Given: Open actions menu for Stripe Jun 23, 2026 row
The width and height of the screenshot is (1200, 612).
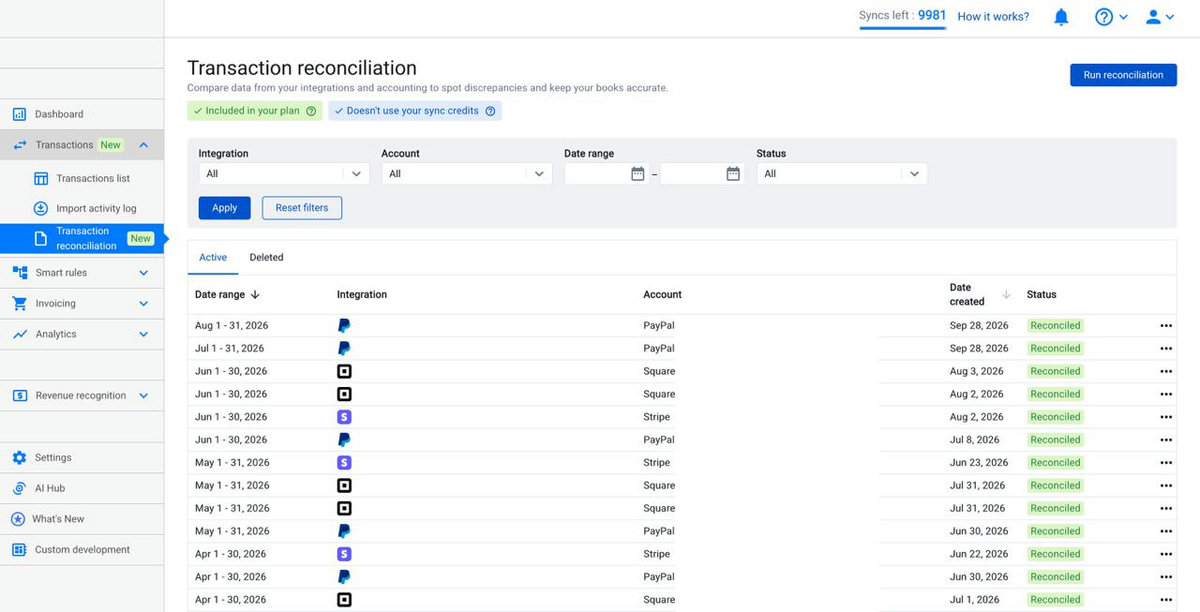Looking at the screenshot, I should coord(1166,463).
